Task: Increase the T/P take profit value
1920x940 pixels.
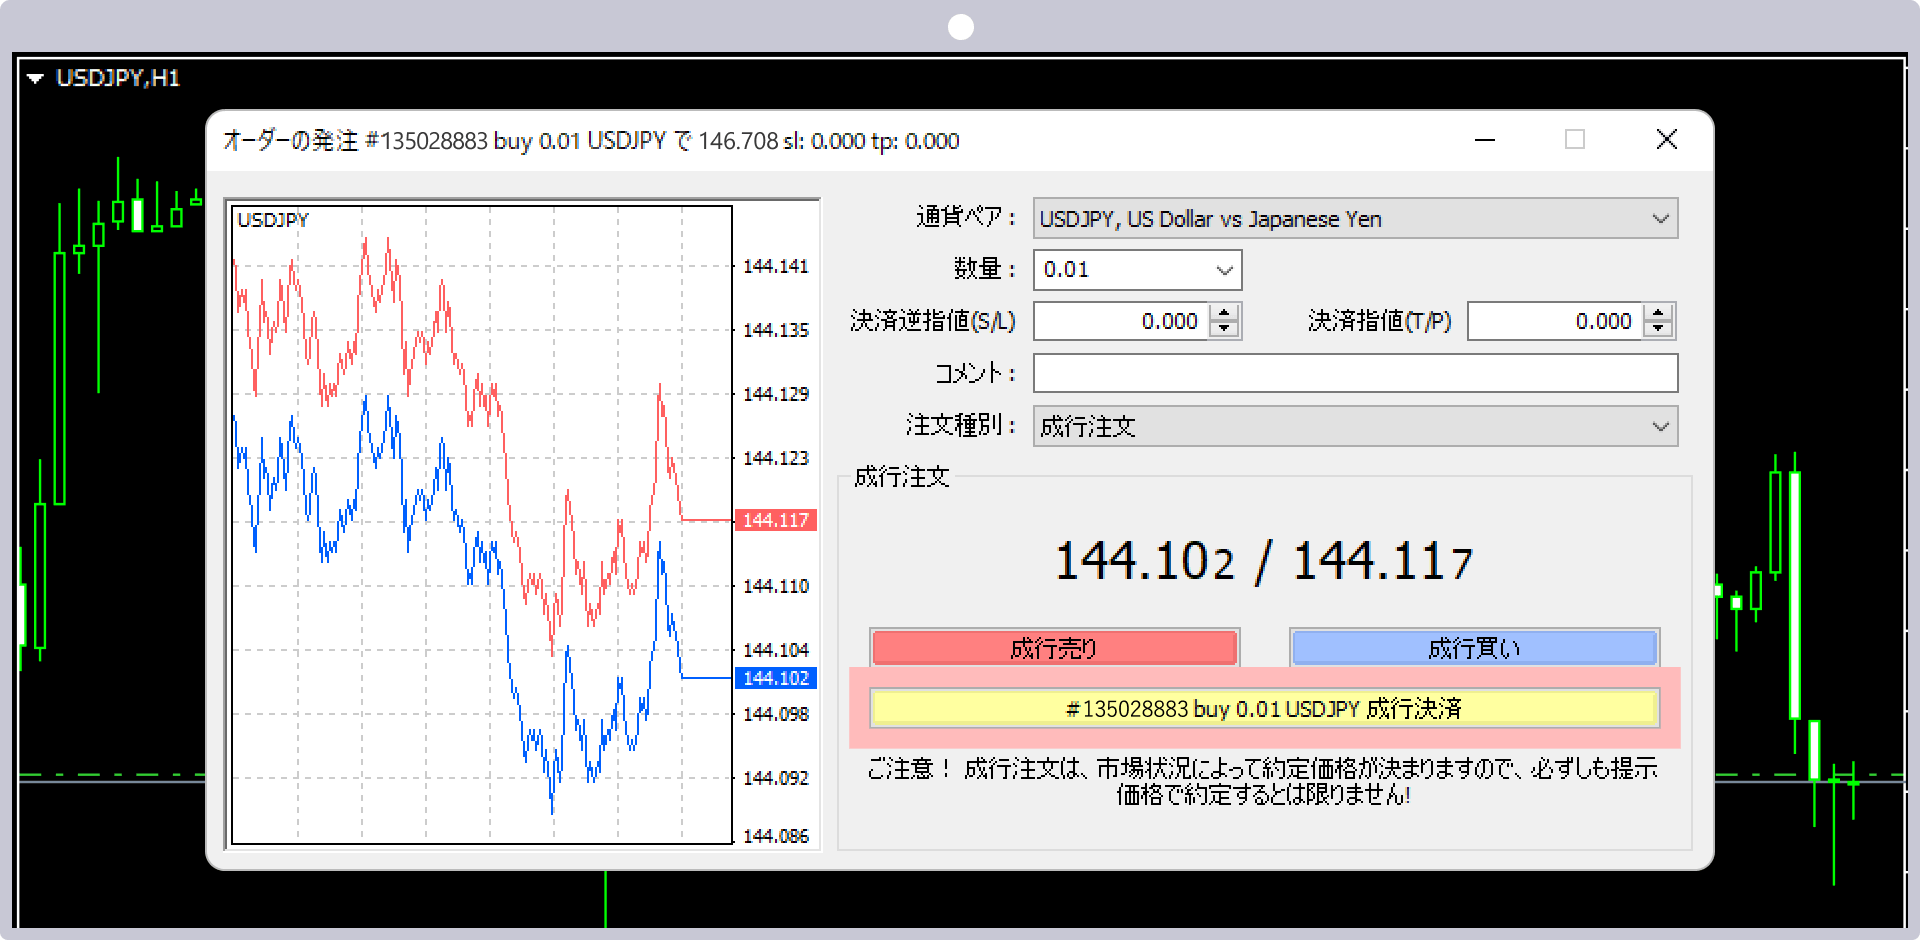Action: point(1658,313)
